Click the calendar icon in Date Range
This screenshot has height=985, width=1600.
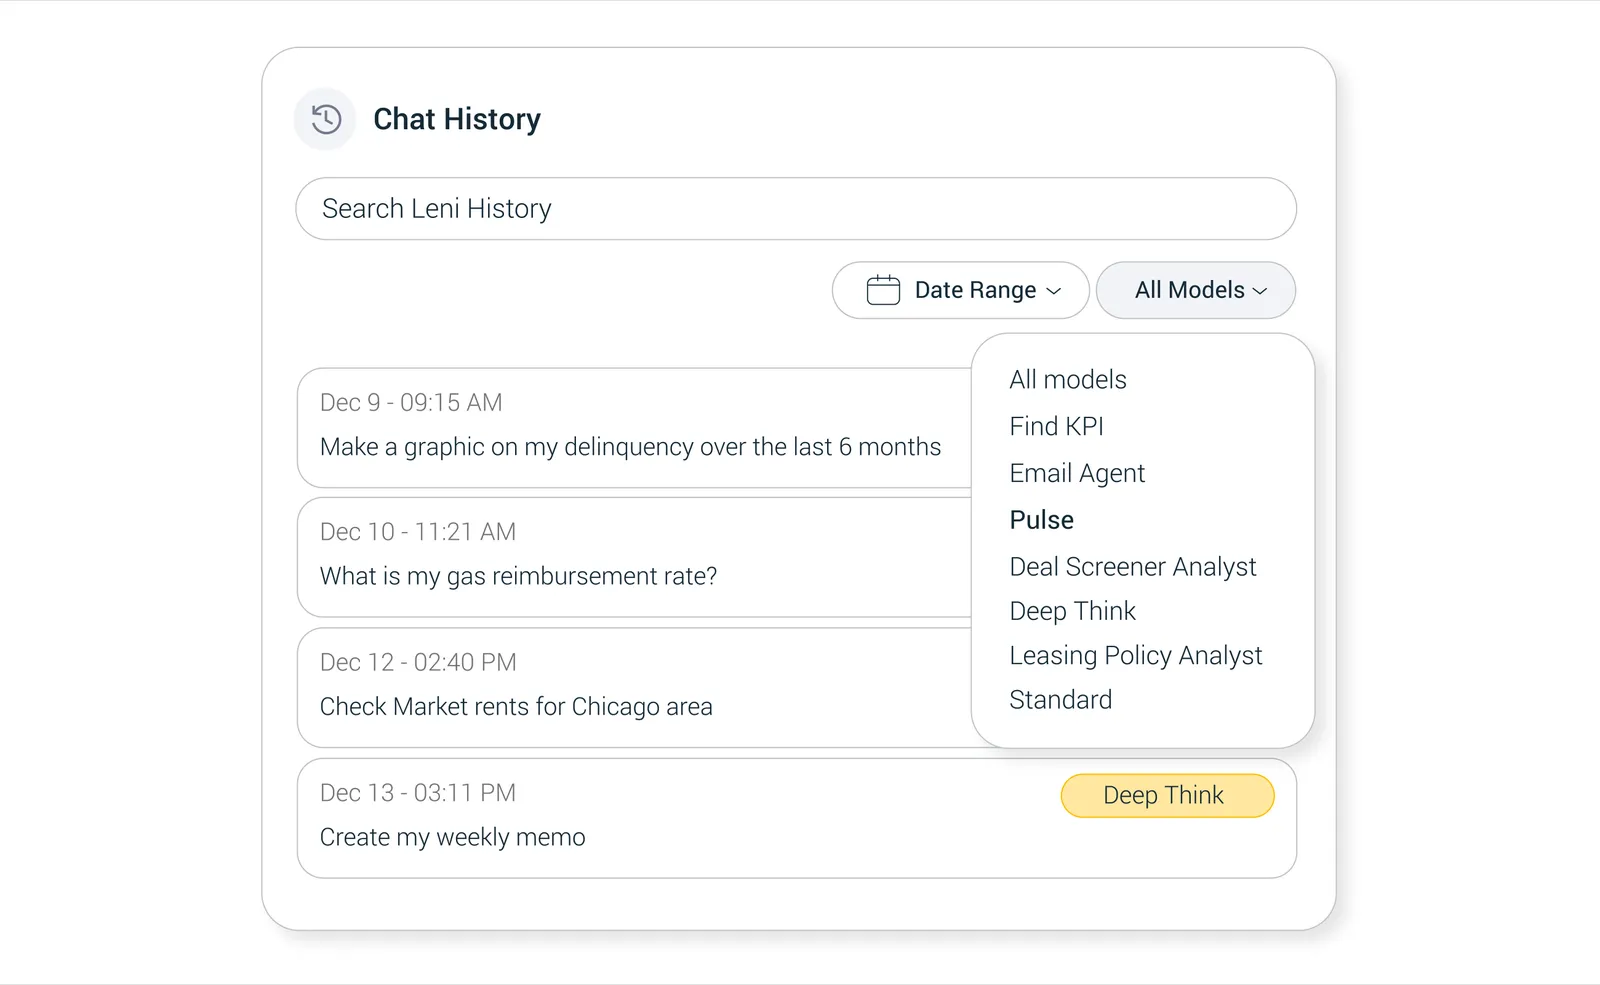click(883, 290)
